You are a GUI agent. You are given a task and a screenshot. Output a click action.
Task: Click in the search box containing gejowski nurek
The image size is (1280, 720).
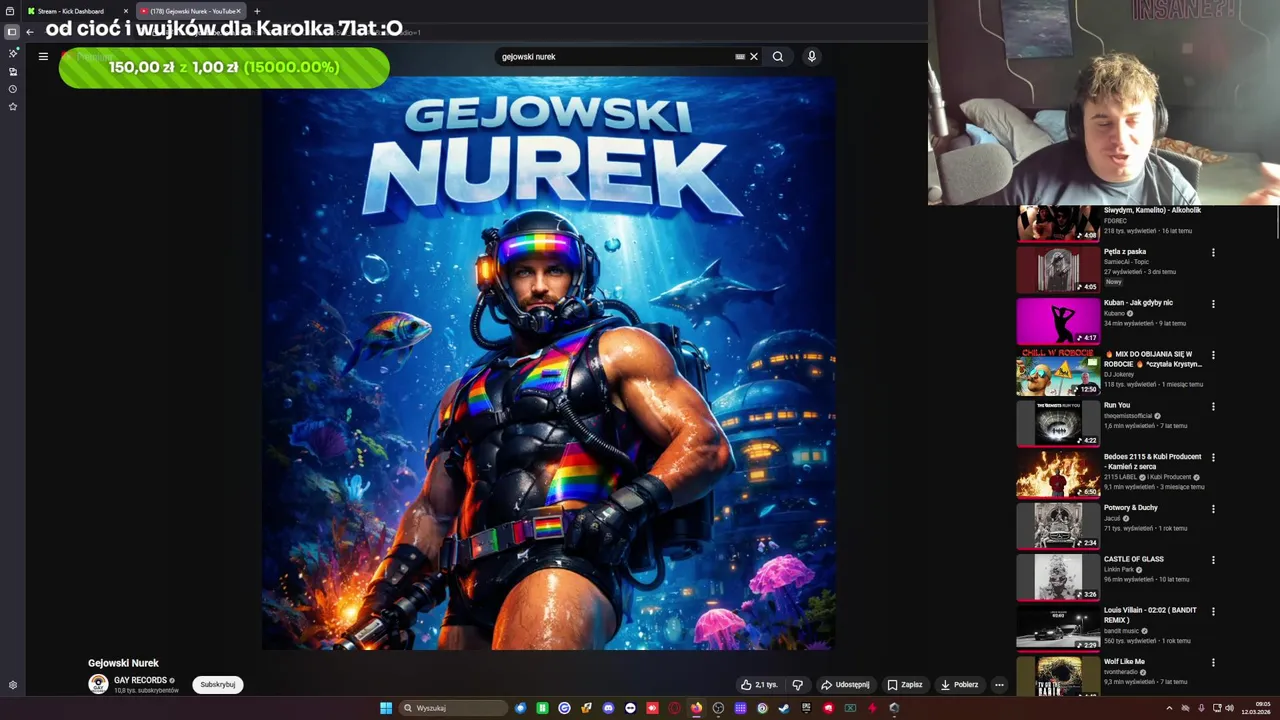[x=615, y=57]
